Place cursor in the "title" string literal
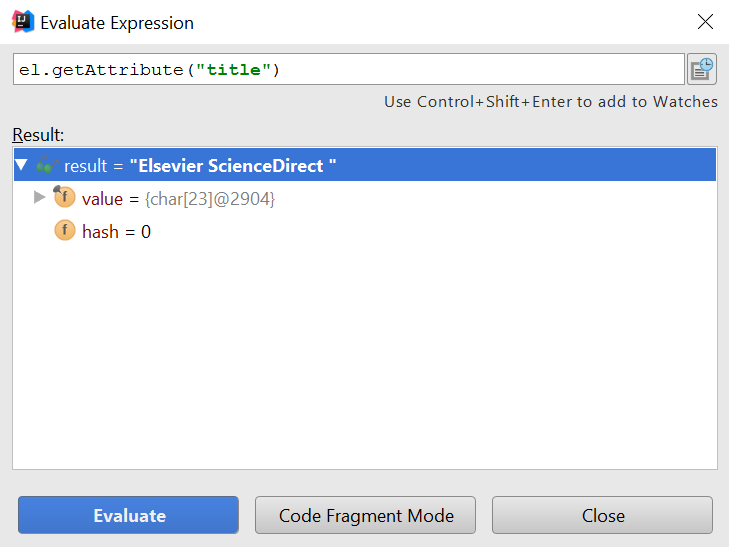 coord(235,69)
